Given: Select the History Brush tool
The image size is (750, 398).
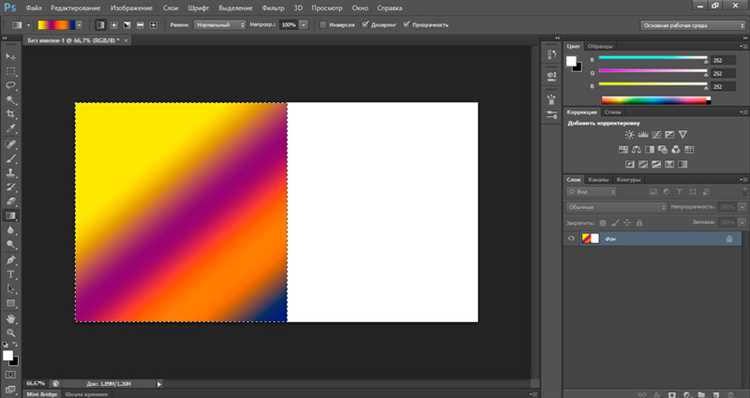Looking at the screenshot, I should tap(11, 187).
